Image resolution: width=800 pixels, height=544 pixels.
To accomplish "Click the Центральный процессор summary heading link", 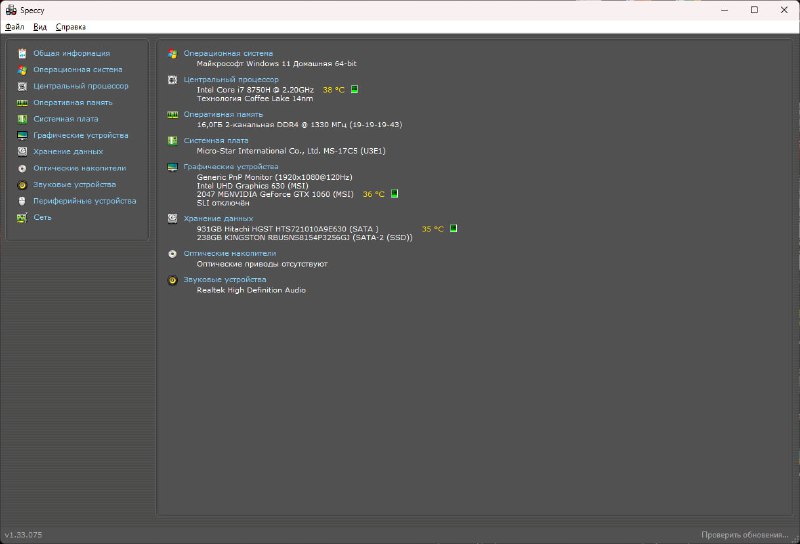I will (231, 80).
